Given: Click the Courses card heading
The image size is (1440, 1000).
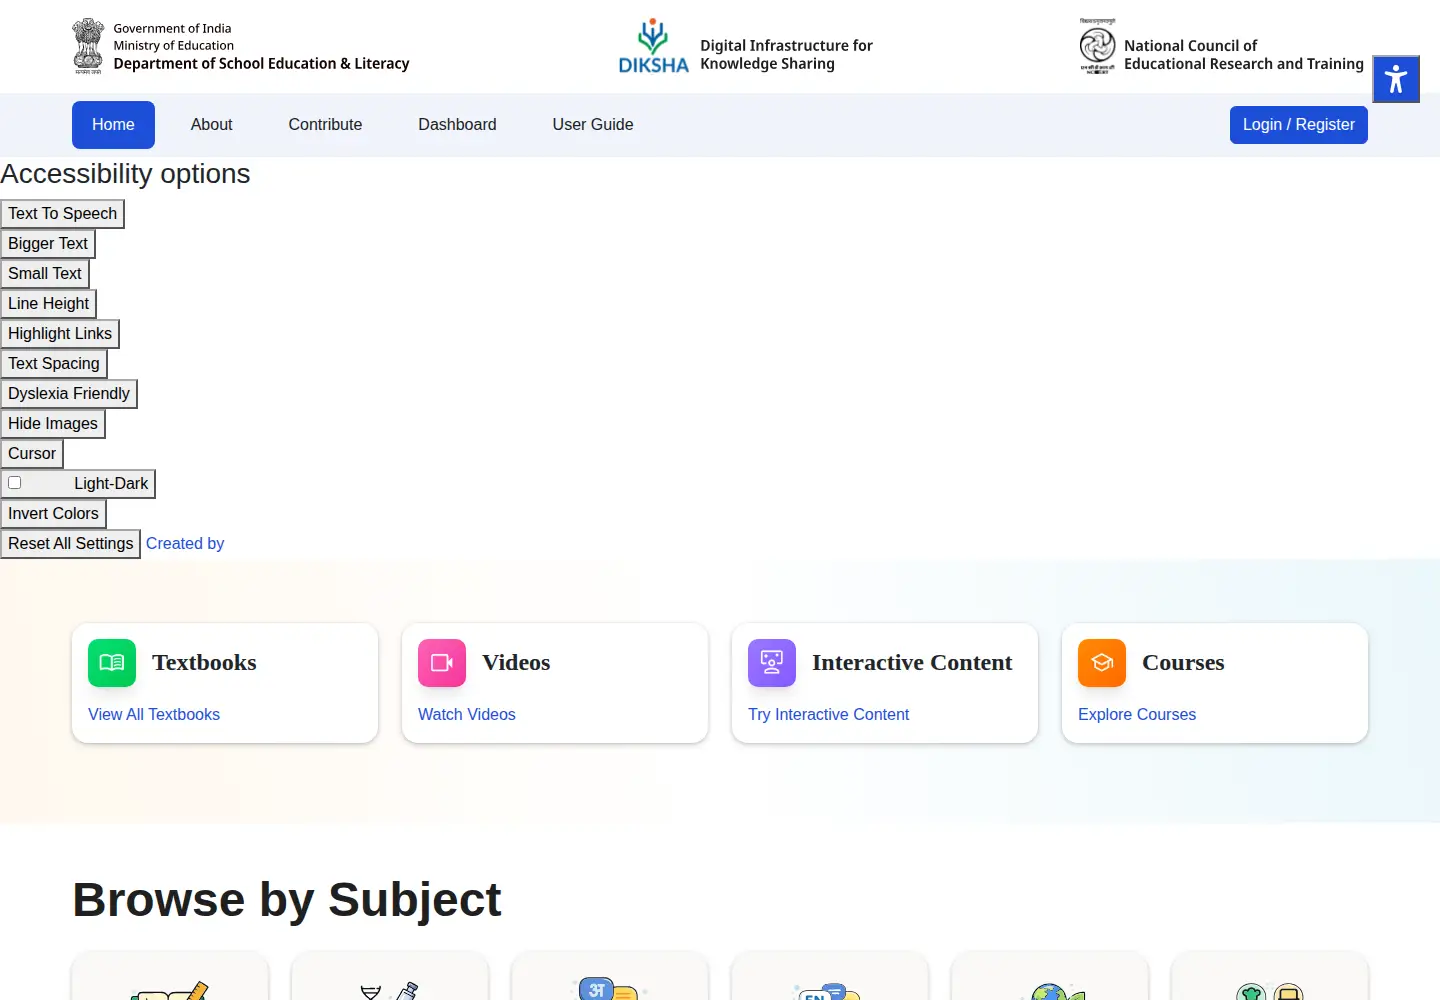Looking at the screenshot, I should 1183,663.
